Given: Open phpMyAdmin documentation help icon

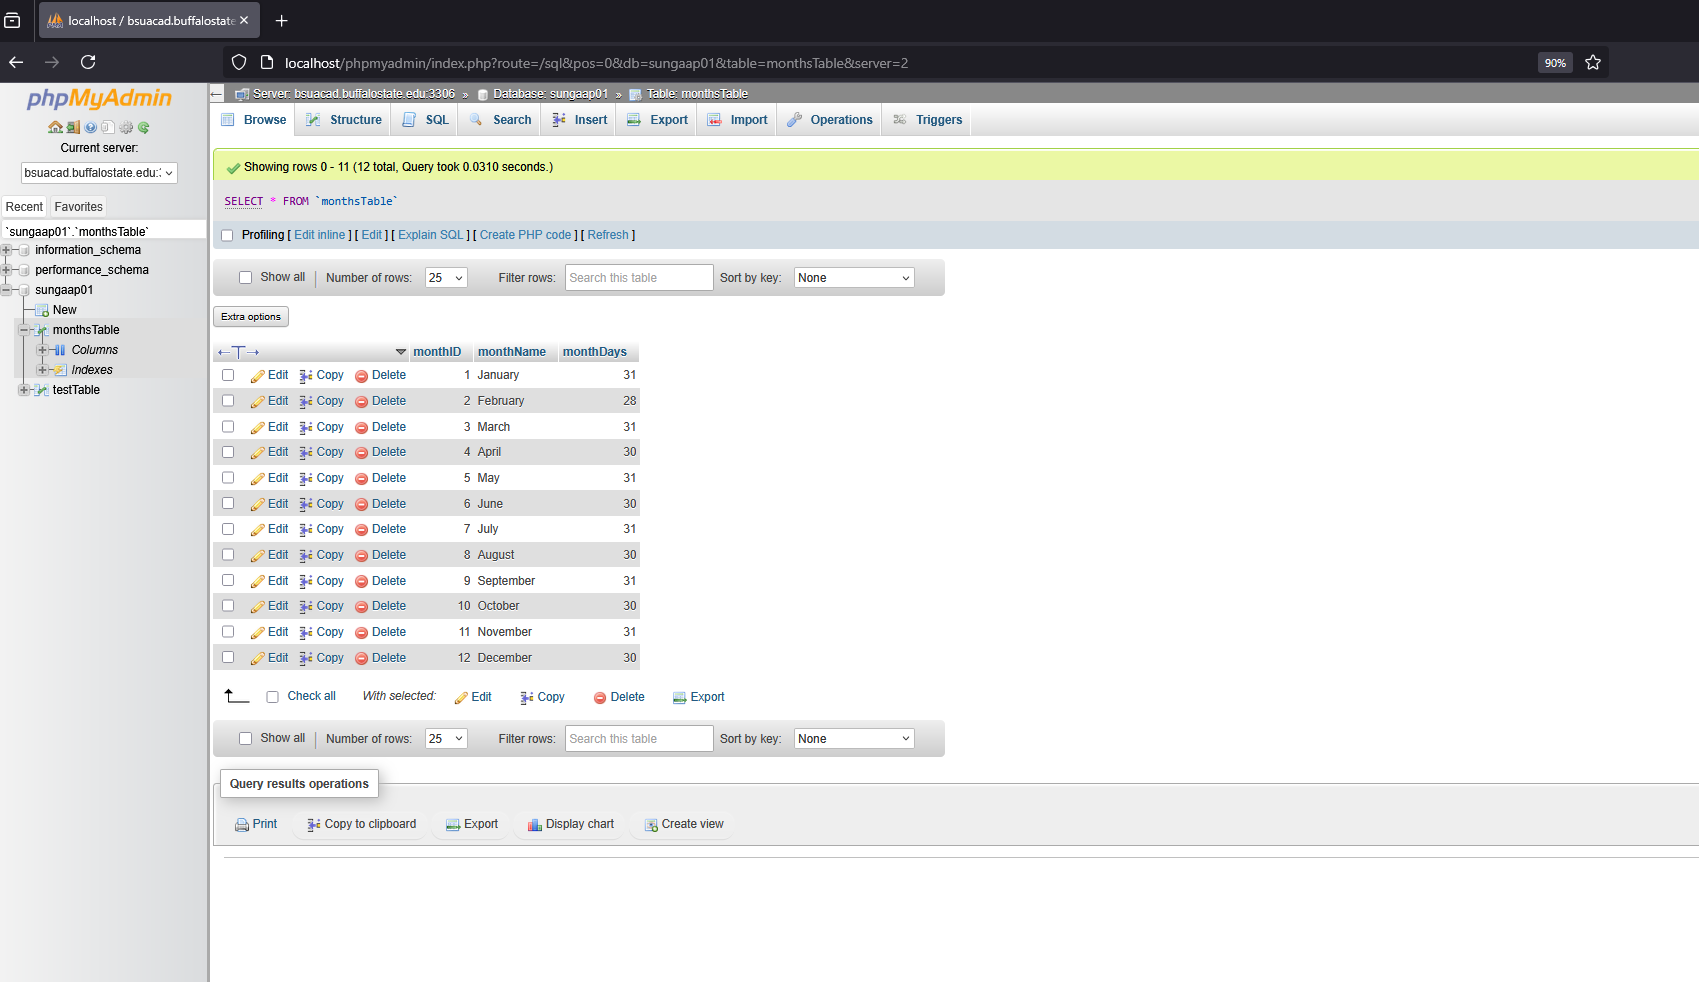Looking at the screenshot, I should (x=90, y=127).
